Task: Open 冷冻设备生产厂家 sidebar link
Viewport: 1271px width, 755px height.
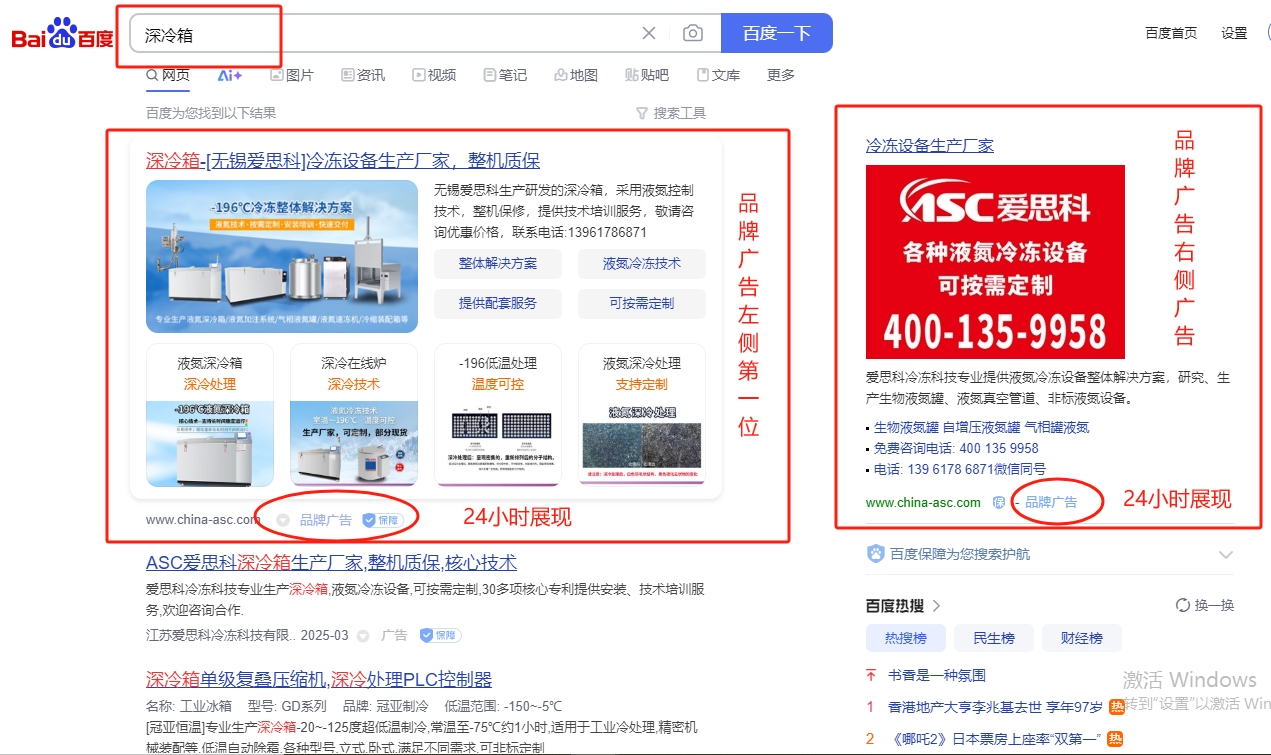Action: click(x=930, y=145)
